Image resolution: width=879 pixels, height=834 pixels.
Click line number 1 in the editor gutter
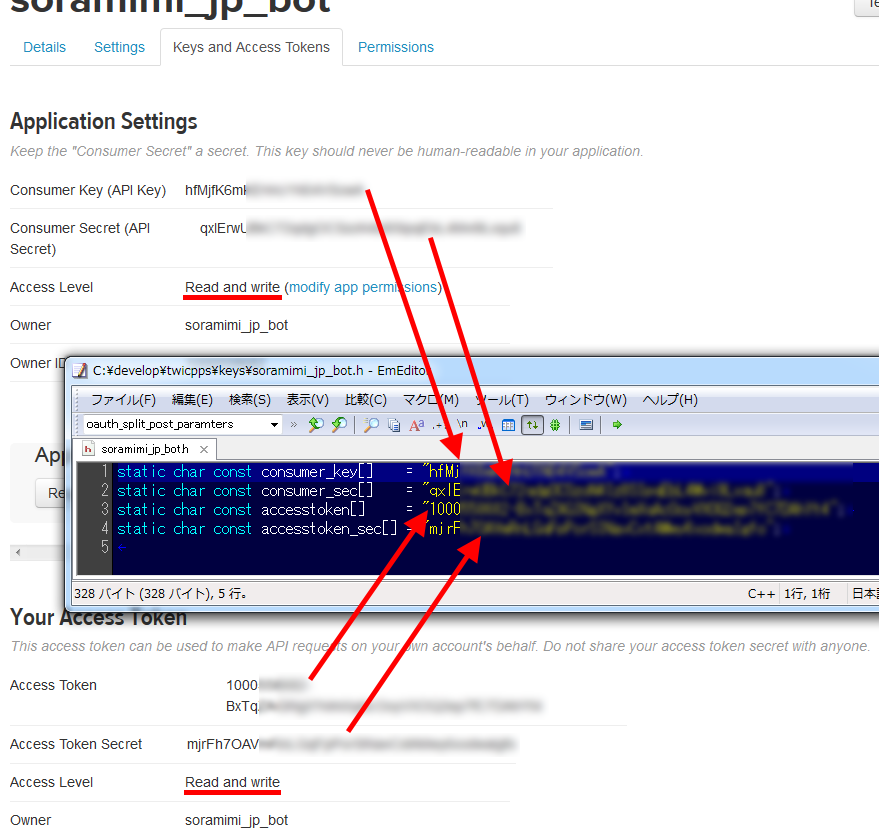104,471
